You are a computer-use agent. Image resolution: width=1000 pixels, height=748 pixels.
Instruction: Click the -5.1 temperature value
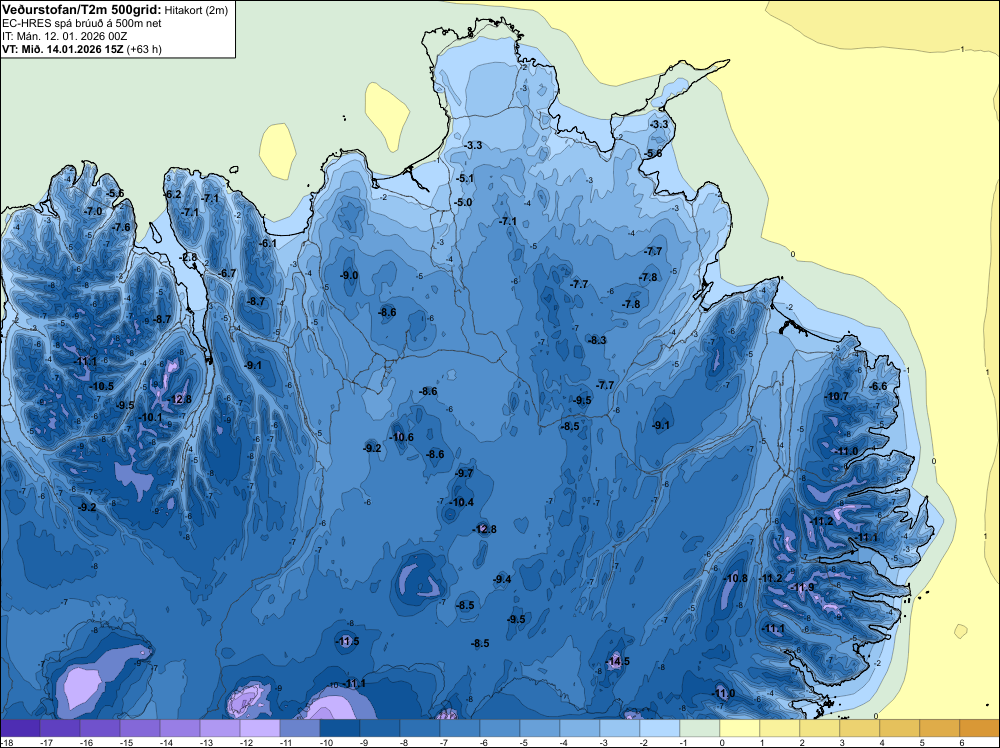[466, 179]
